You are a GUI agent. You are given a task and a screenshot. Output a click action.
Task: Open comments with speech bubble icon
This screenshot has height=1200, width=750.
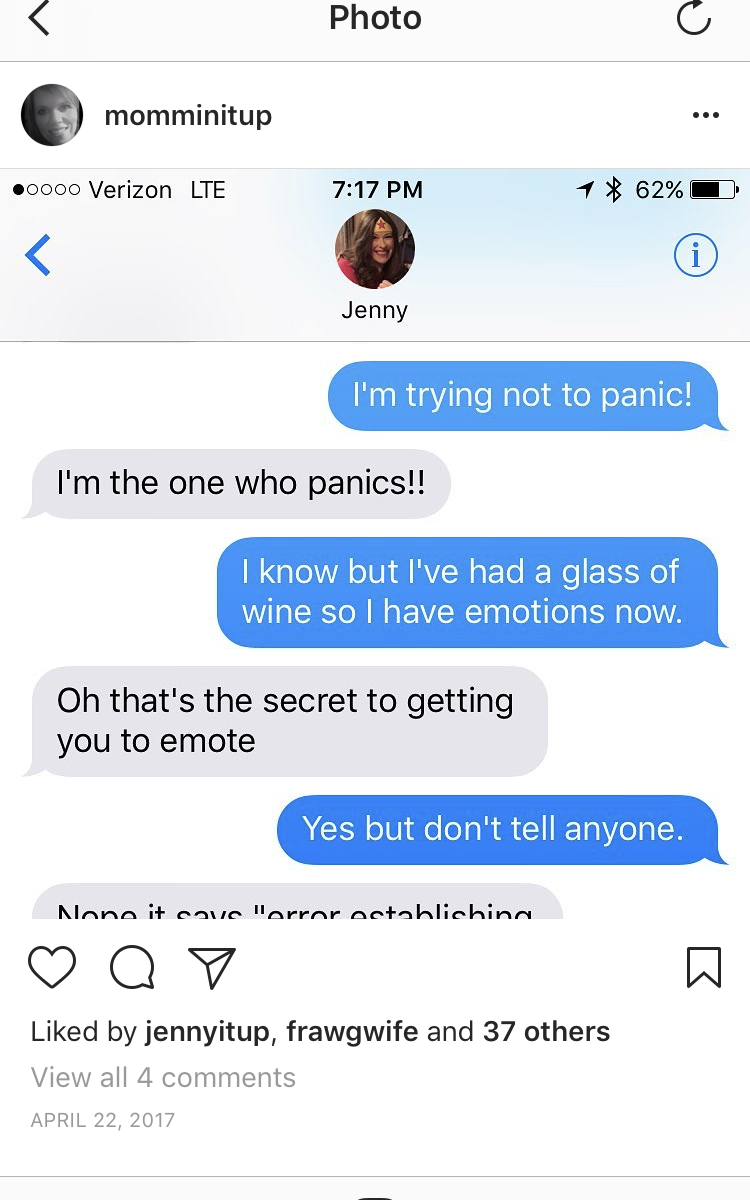[x=132, y=967]
